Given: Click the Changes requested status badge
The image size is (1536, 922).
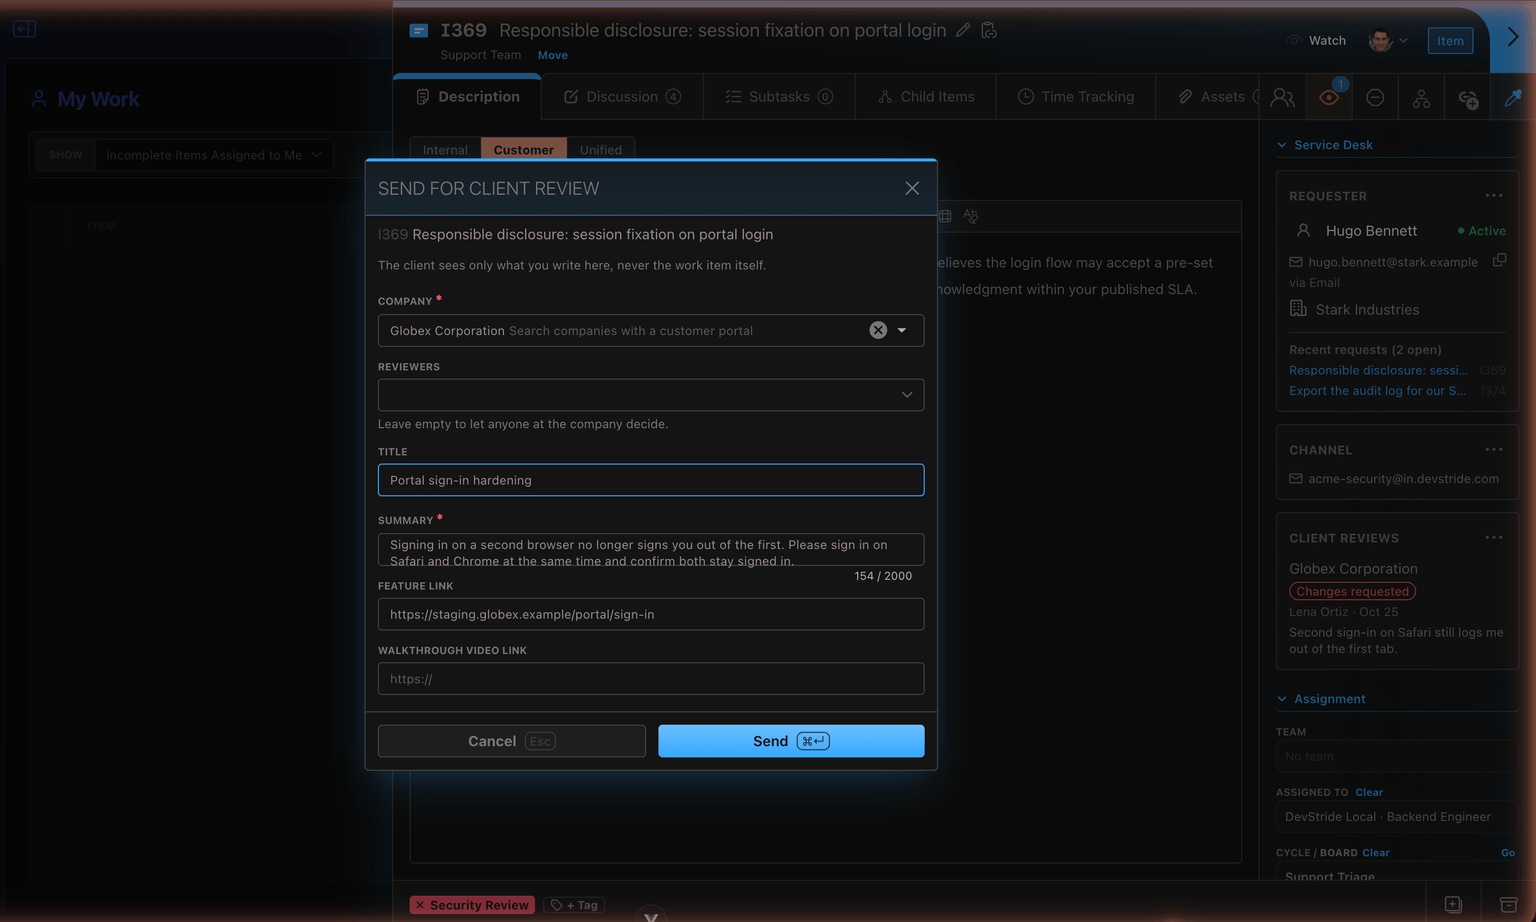Looking at the screenshot, I should [1352, 591].
